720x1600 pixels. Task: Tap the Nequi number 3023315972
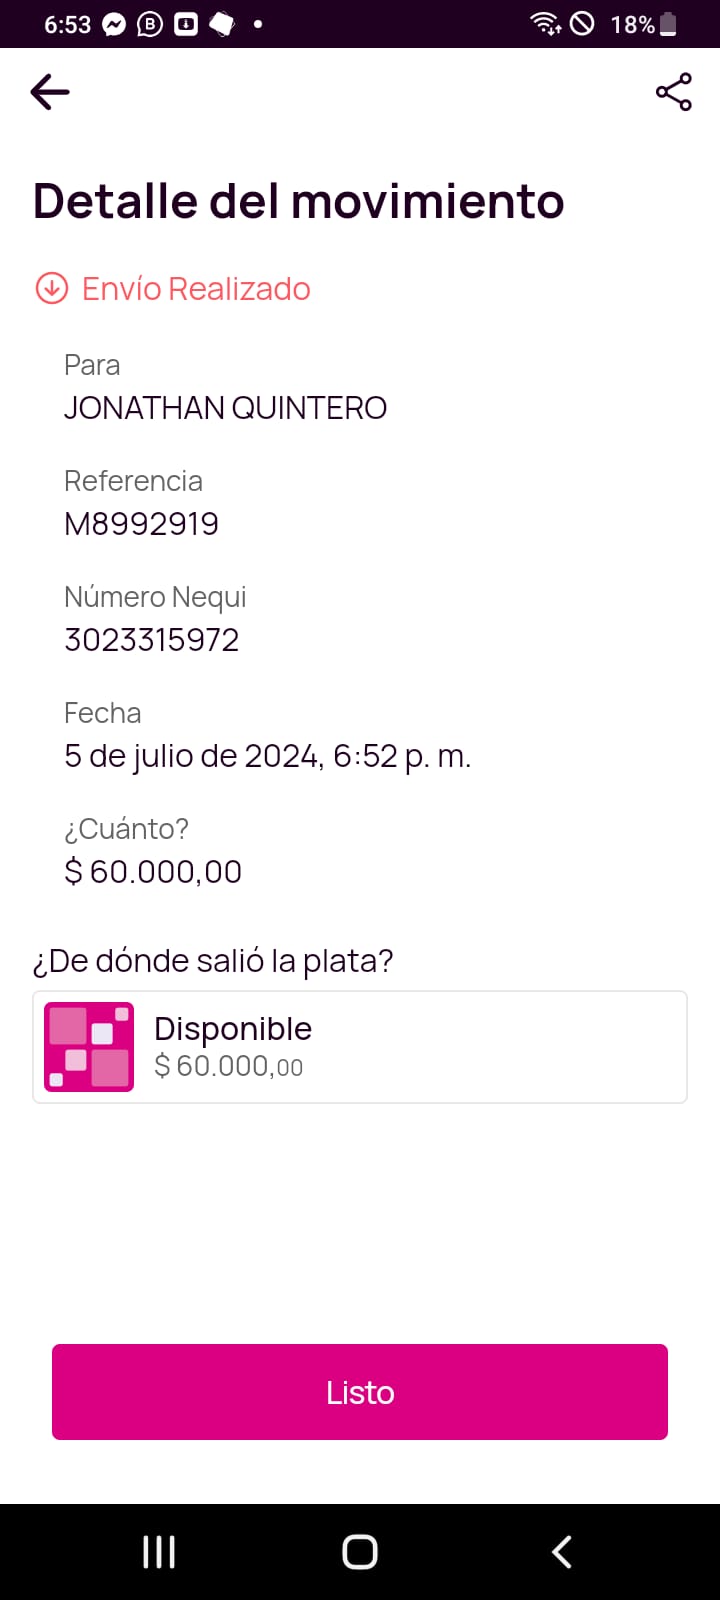[152, 640]
